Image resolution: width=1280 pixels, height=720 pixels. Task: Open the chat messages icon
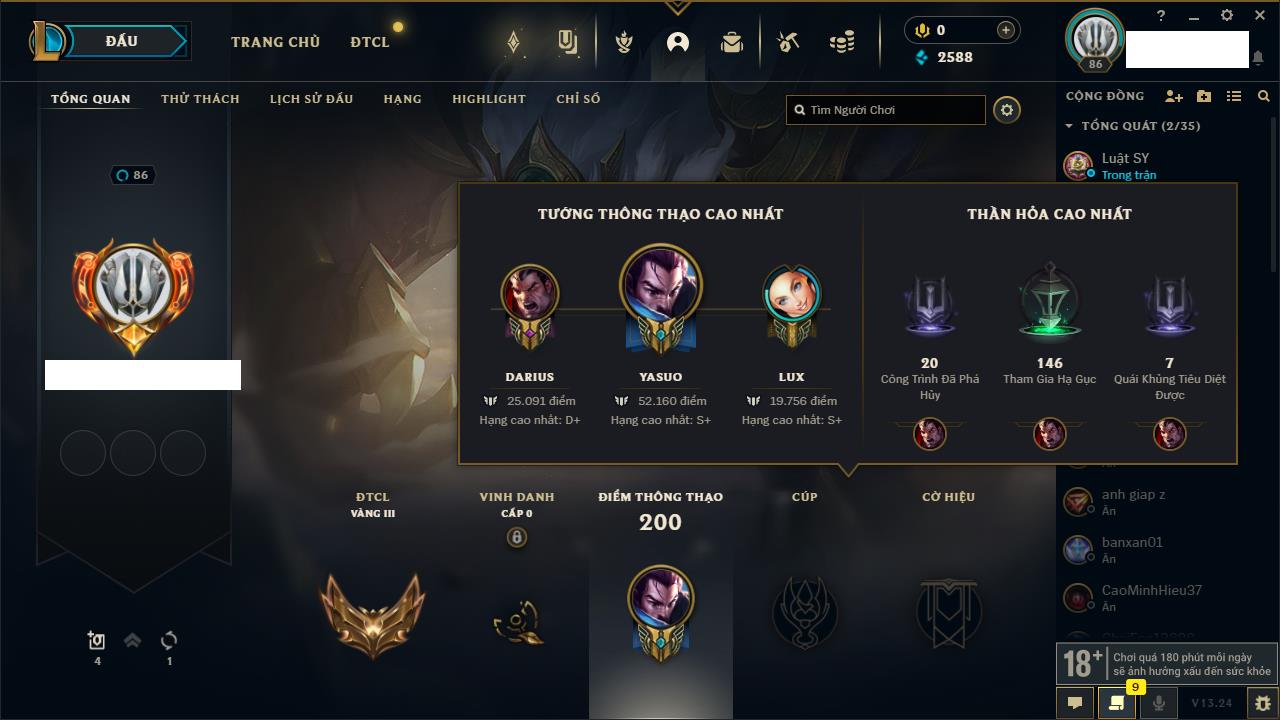coord(1075,703)
